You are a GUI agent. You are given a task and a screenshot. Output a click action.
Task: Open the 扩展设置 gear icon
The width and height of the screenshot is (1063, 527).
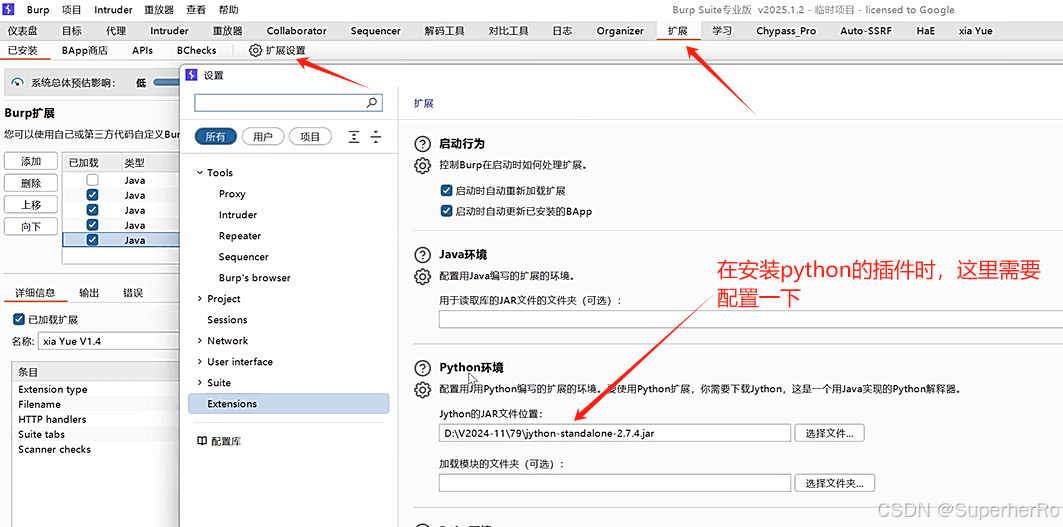(x=255, y=50)
